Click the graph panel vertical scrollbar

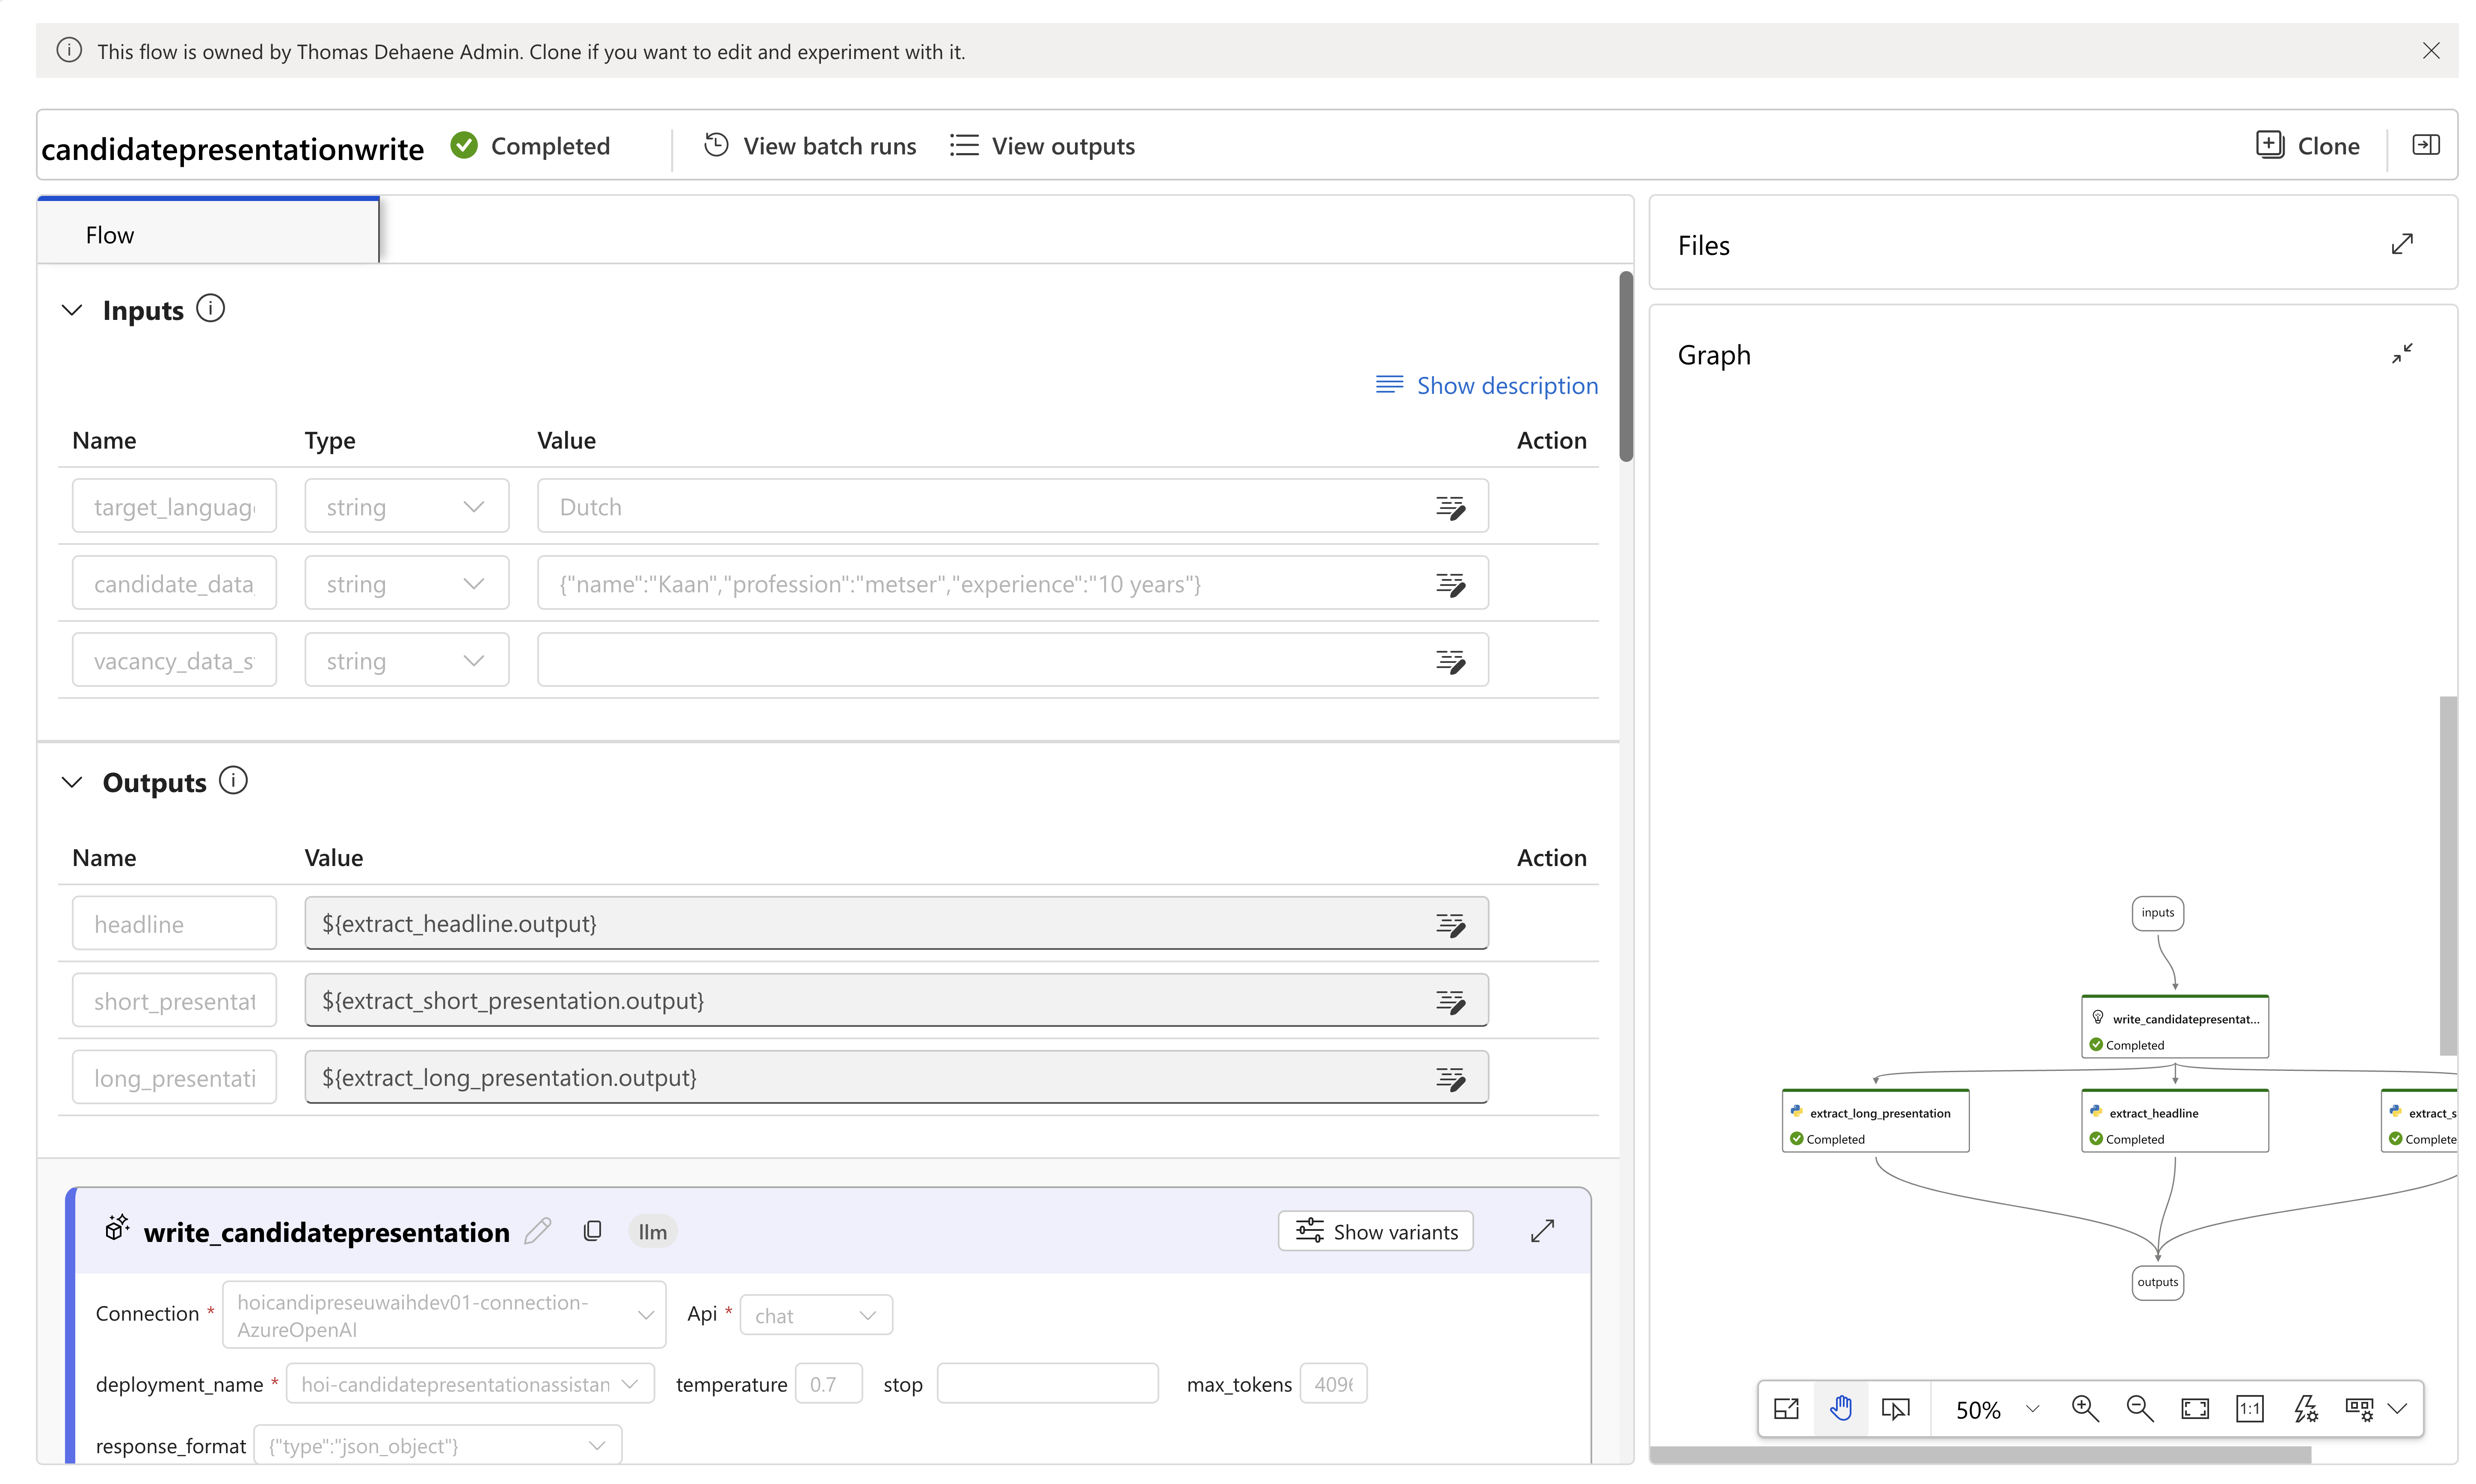pyautogui.click(x=2448, y=876)
